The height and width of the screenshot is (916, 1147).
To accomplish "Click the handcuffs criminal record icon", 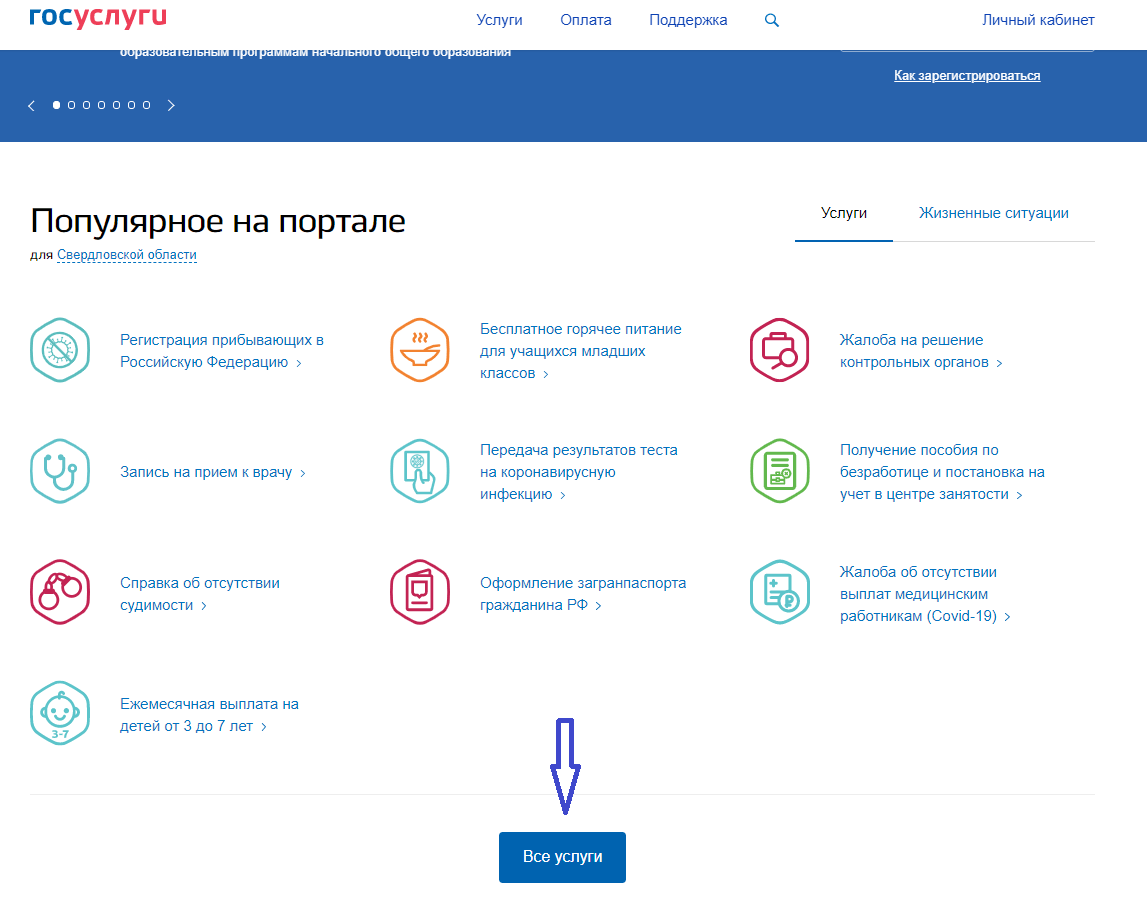I will (x=60, y=592).
